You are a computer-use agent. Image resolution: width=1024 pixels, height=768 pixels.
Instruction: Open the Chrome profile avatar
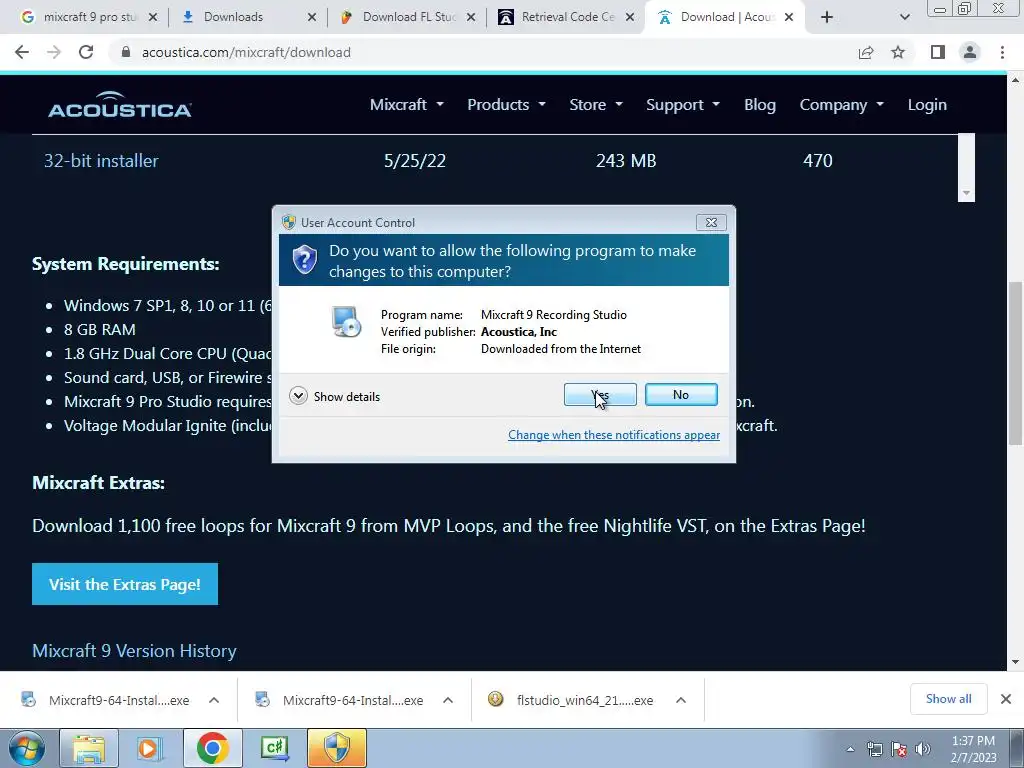coord(970,52)
